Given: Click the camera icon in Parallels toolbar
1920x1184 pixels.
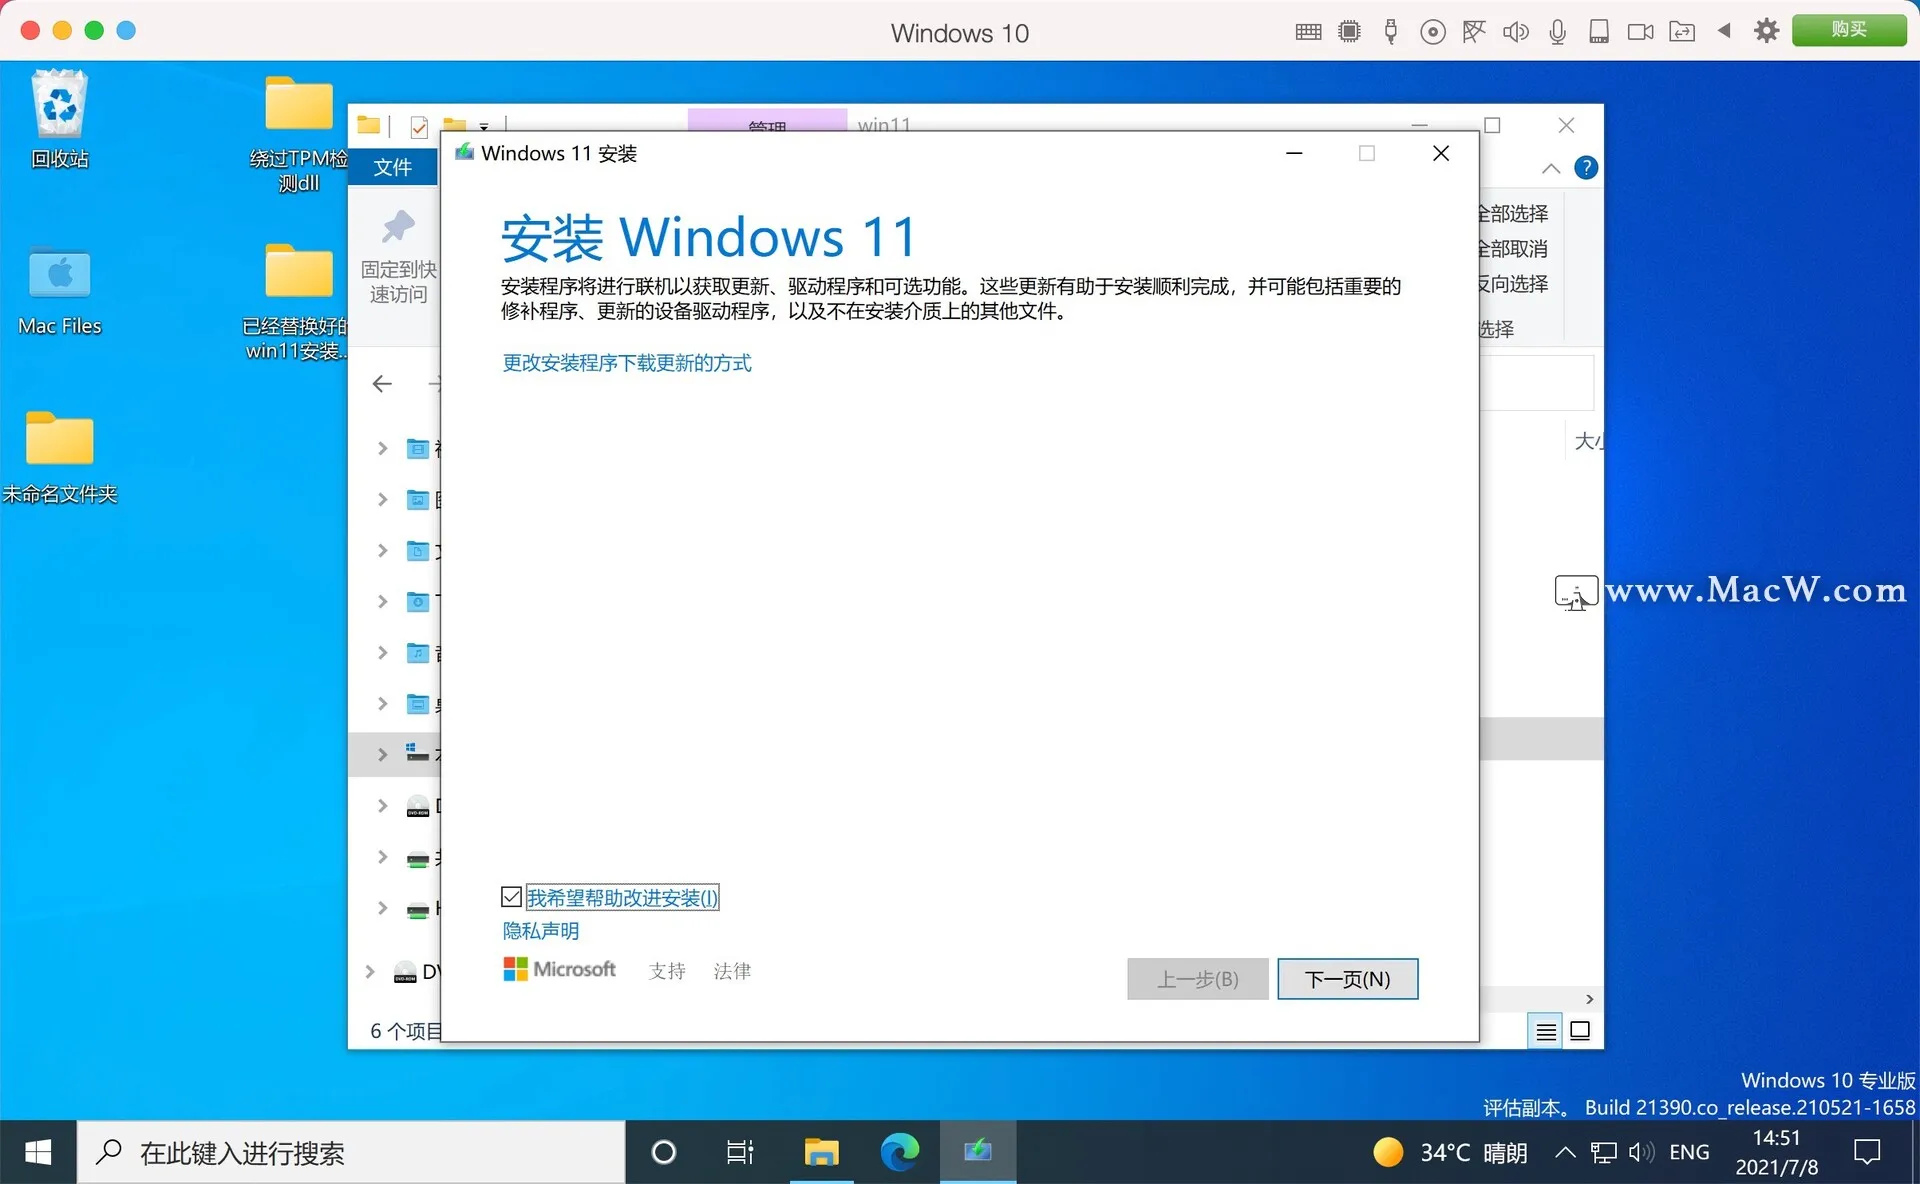Looking at the screenshot, I should pyautogui.click(x=1640, y=31).
